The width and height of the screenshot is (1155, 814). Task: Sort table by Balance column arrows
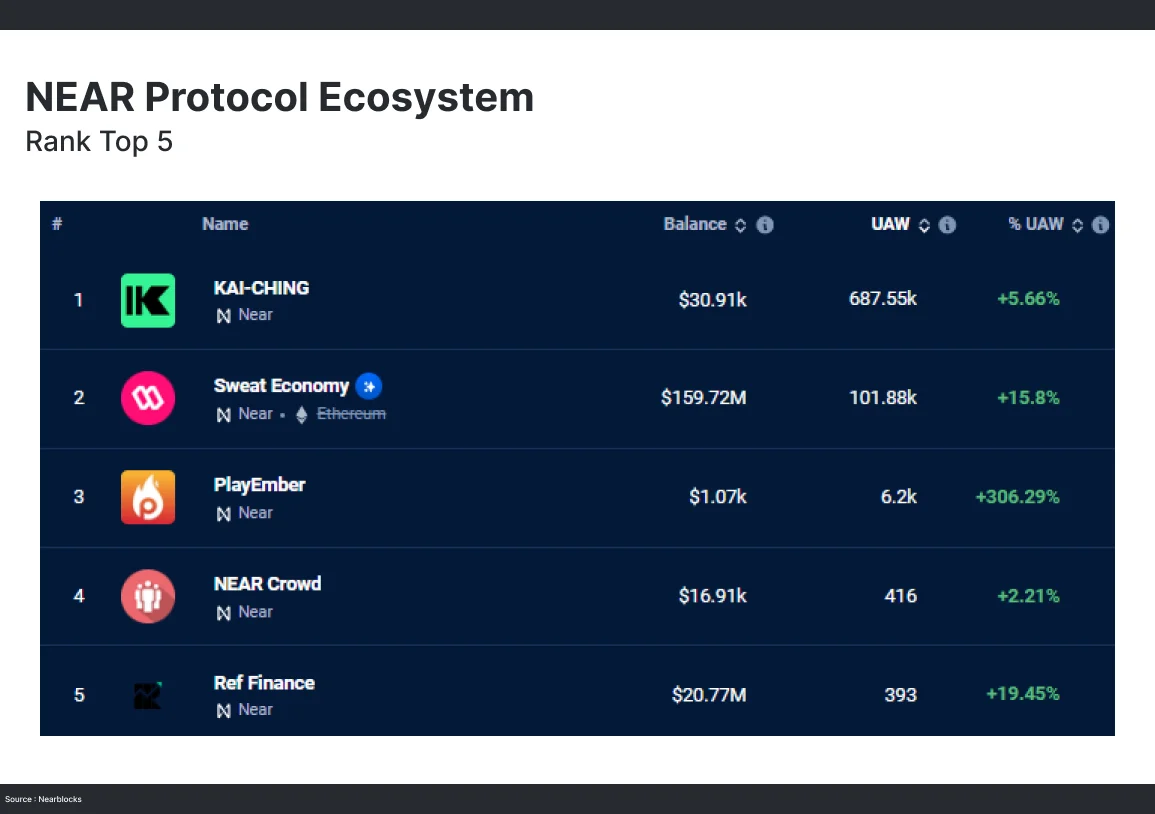click(x=740, y=225)
